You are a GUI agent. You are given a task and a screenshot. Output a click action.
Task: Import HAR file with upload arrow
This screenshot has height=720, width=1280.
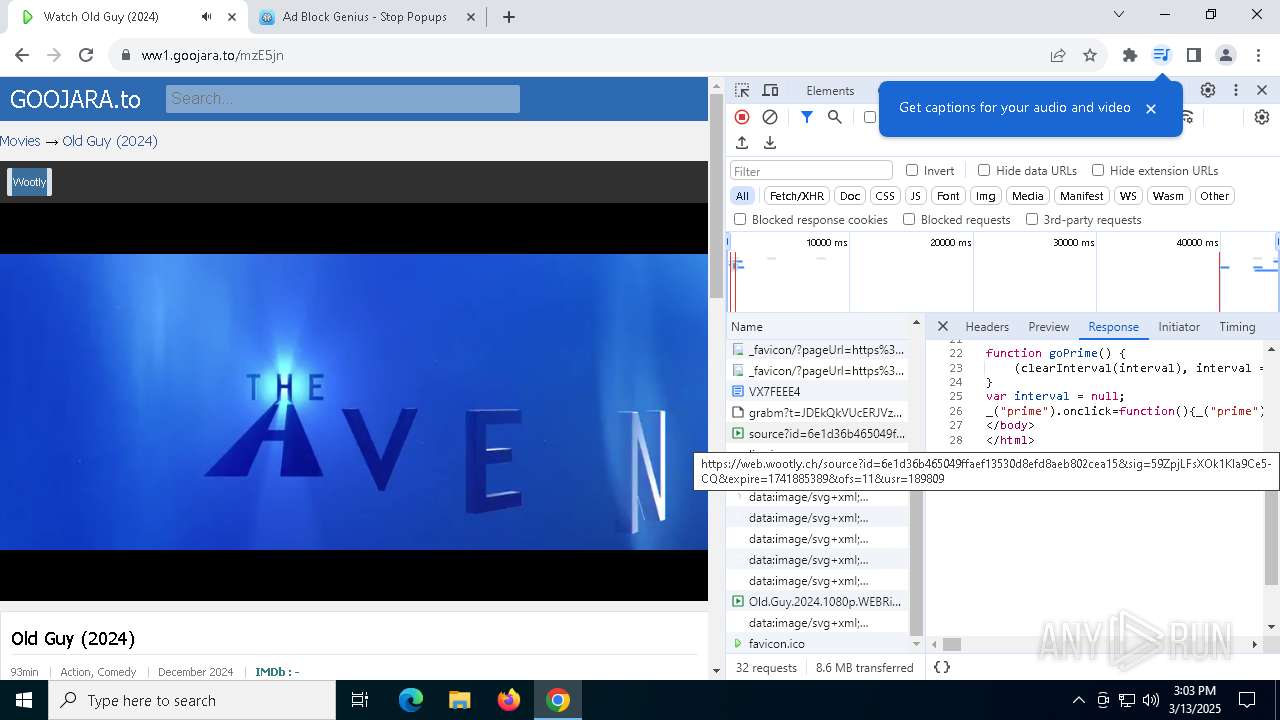click(x=742, y=143)
